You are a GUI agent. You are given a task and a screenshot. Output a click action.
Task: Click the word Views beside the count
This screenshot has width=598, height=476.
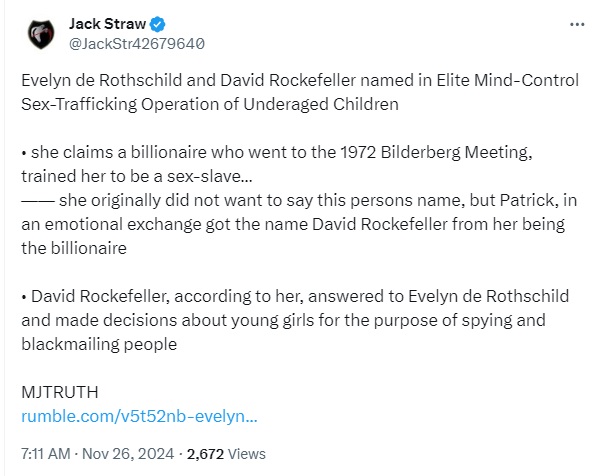click(246, 454)
